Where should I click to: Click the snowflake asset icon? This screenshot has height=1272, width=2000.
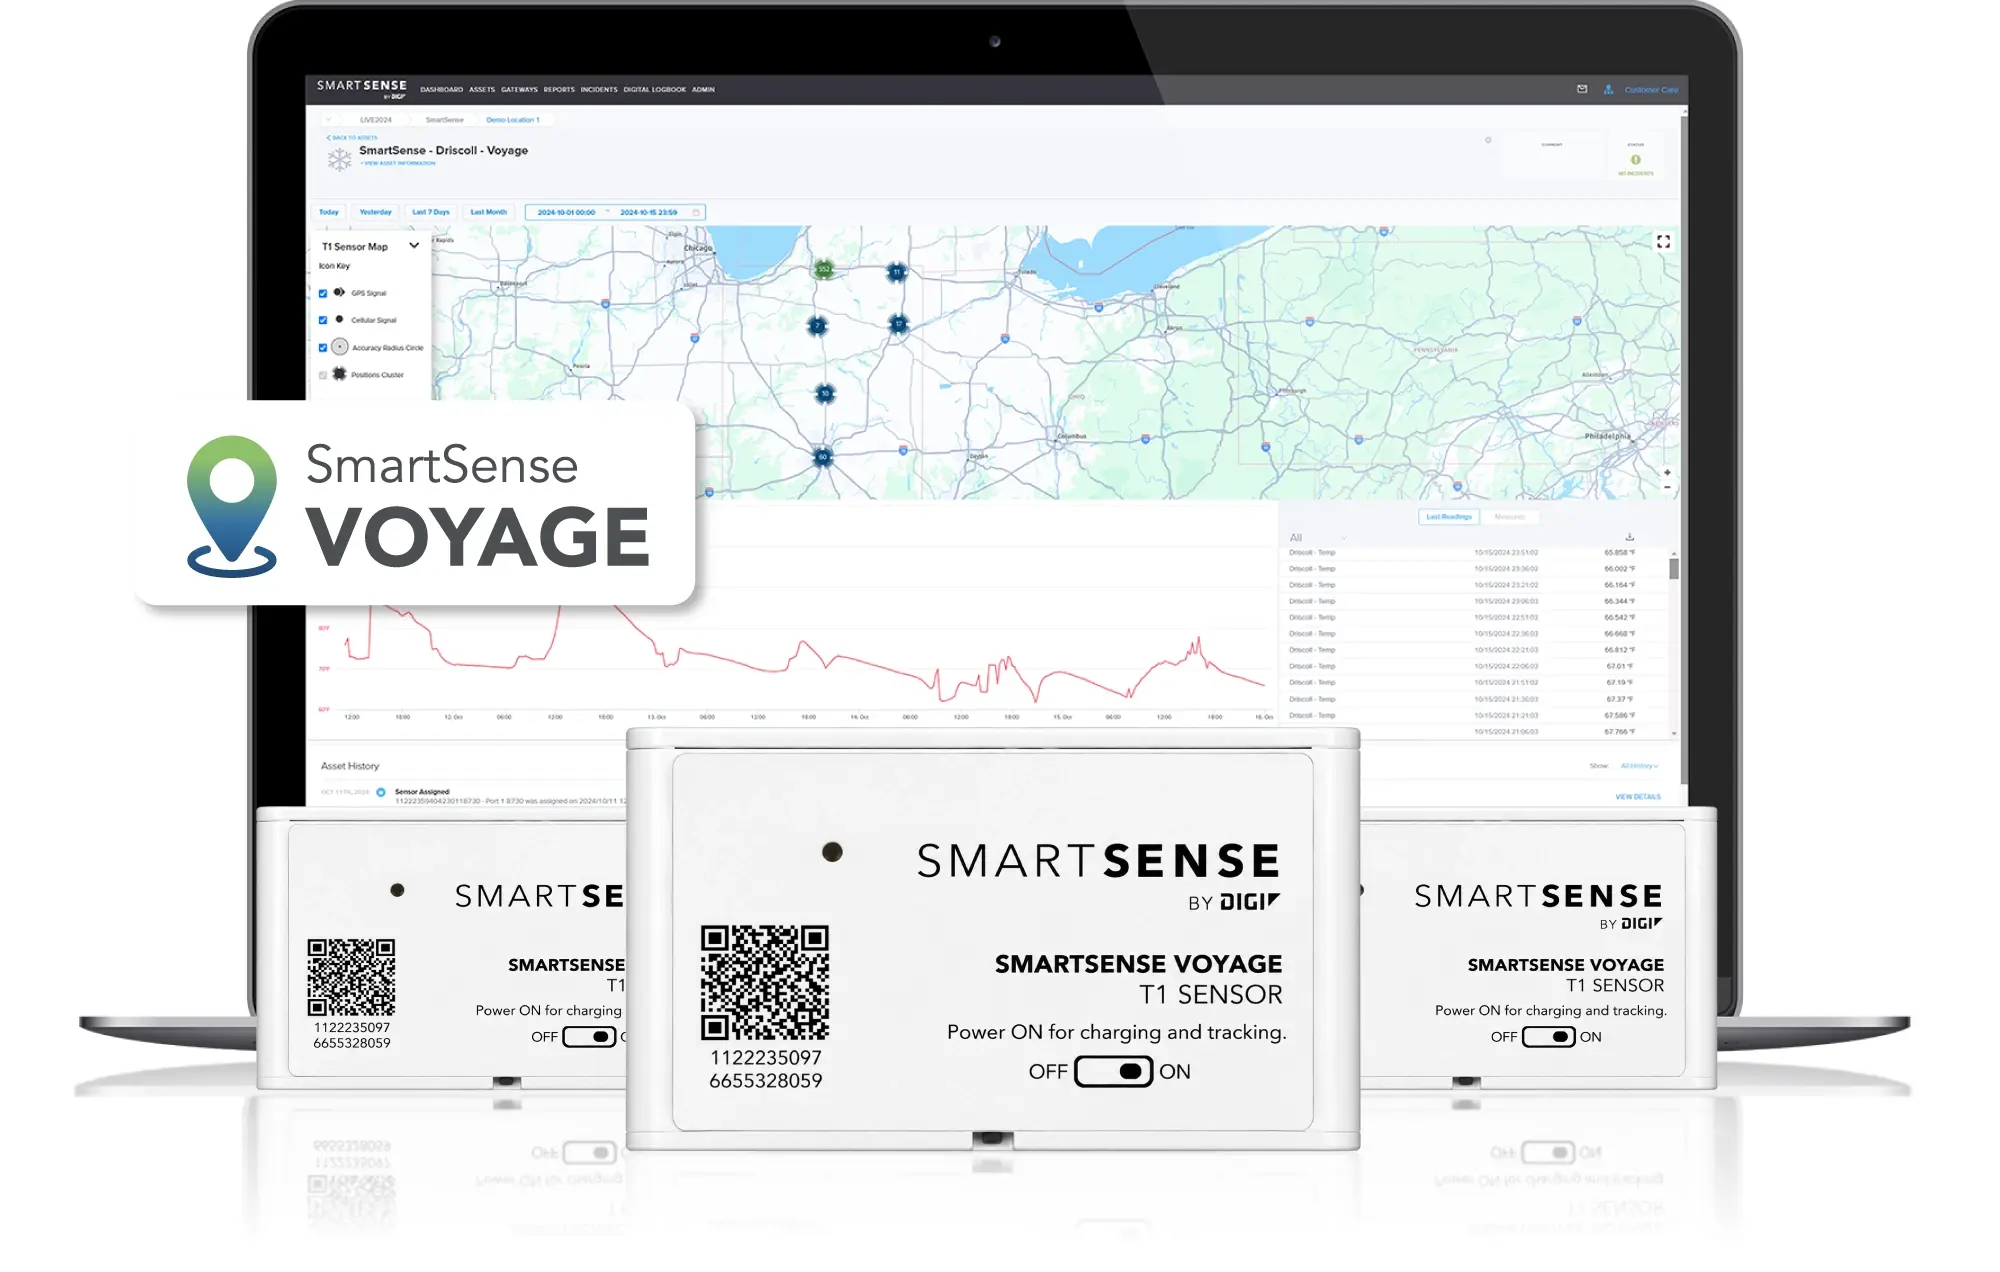340,159
